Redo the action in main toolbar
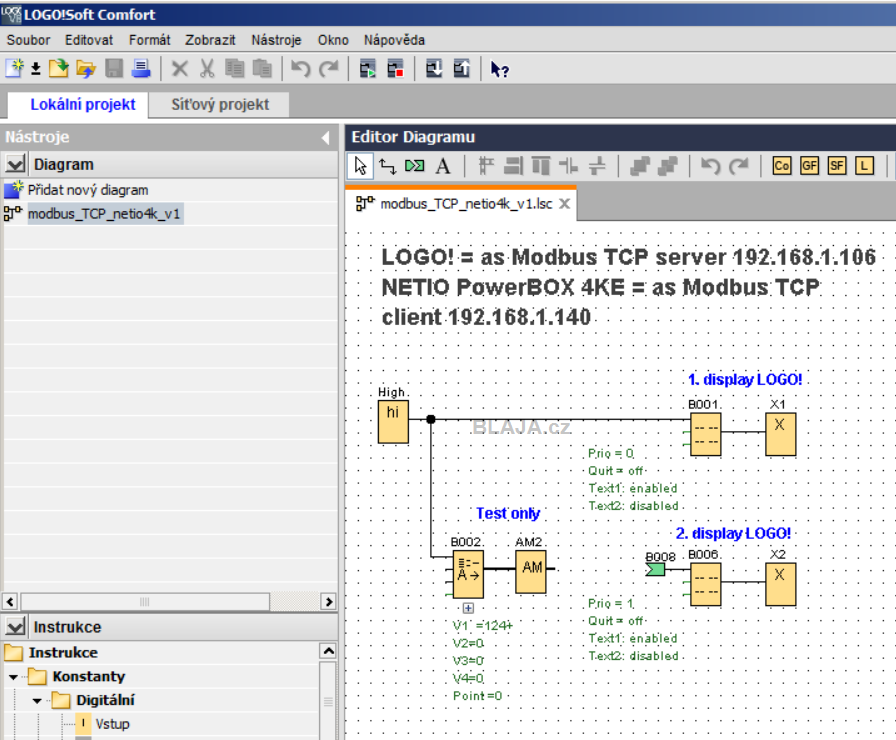This screenshot has height=740, width=896. coord(328,69)
